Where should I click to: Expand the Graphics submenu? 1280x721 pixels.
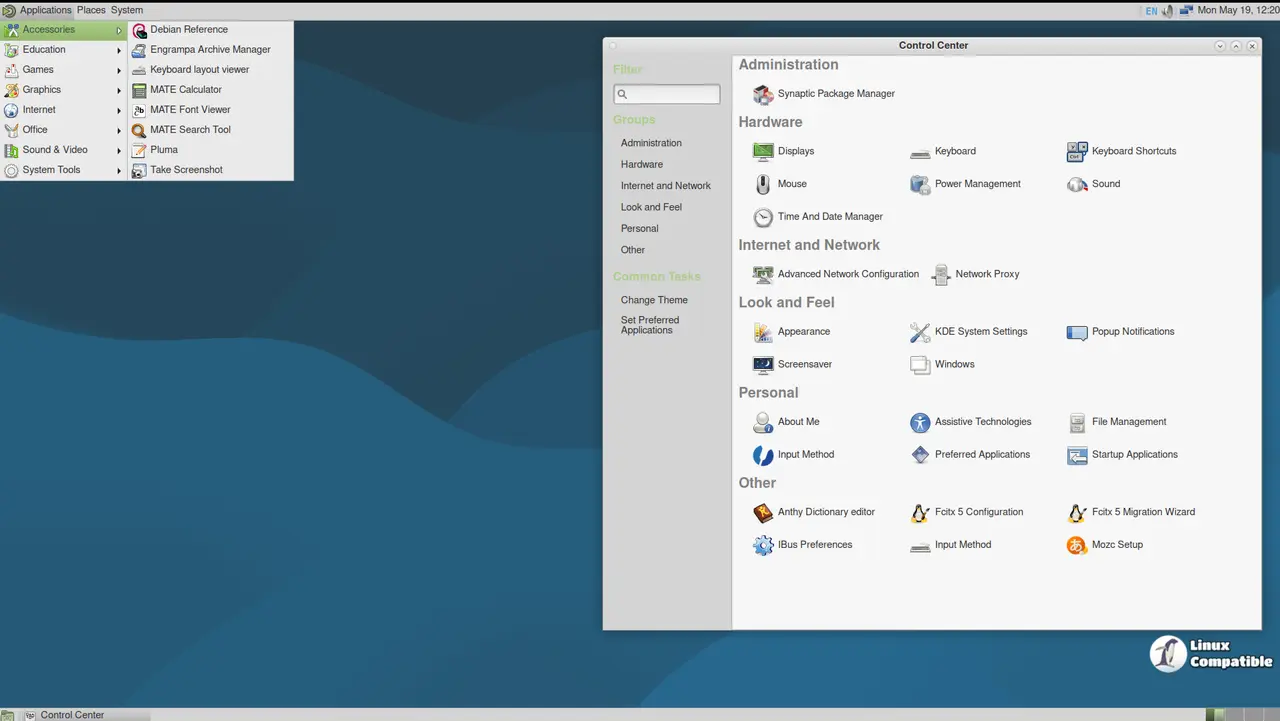41,89
